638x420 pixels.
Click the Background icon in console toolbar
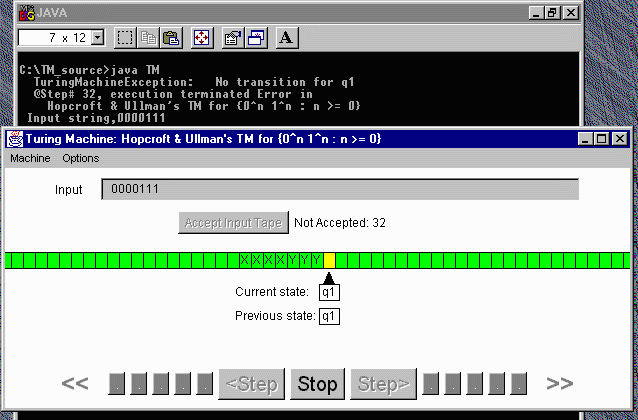coord(255,38)
